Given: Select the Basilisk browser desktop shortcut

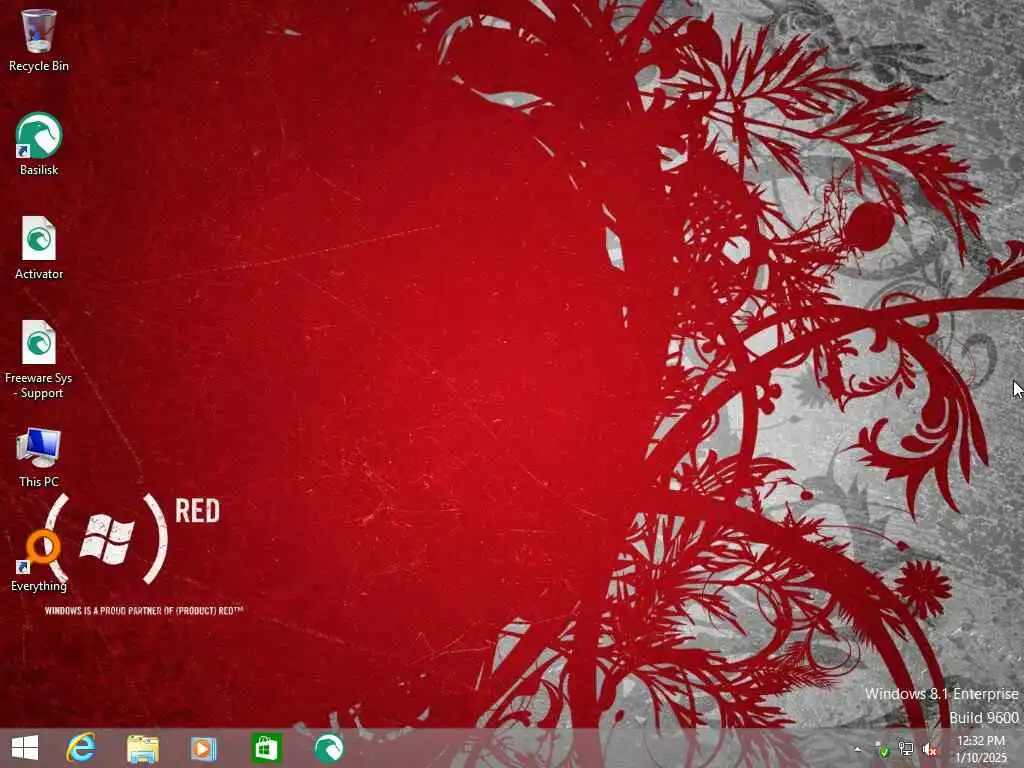Looking at the screenshot, I should 39,144.
